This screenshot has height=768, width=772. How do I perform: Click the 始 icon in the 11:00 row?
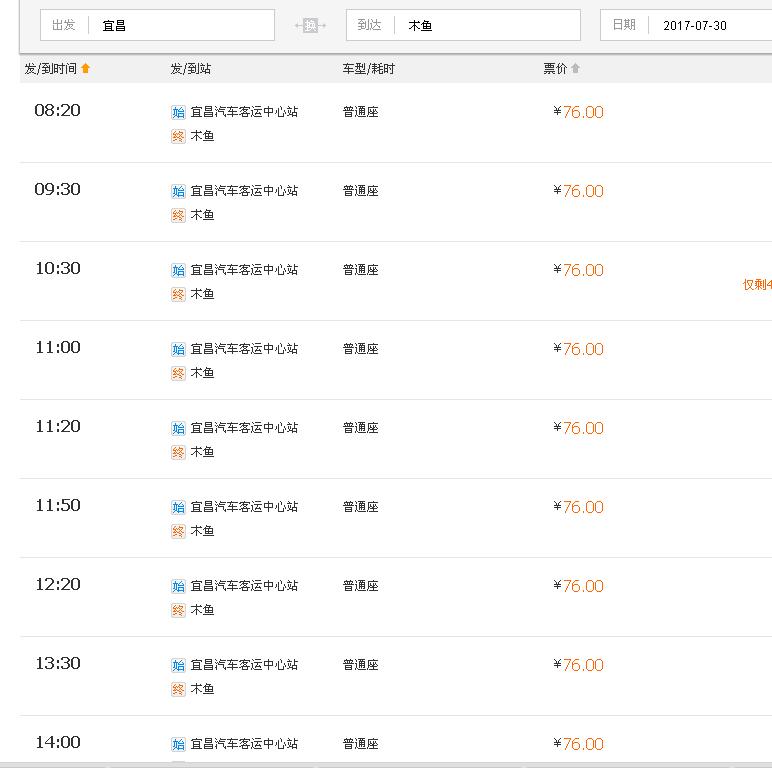point(178,349)
